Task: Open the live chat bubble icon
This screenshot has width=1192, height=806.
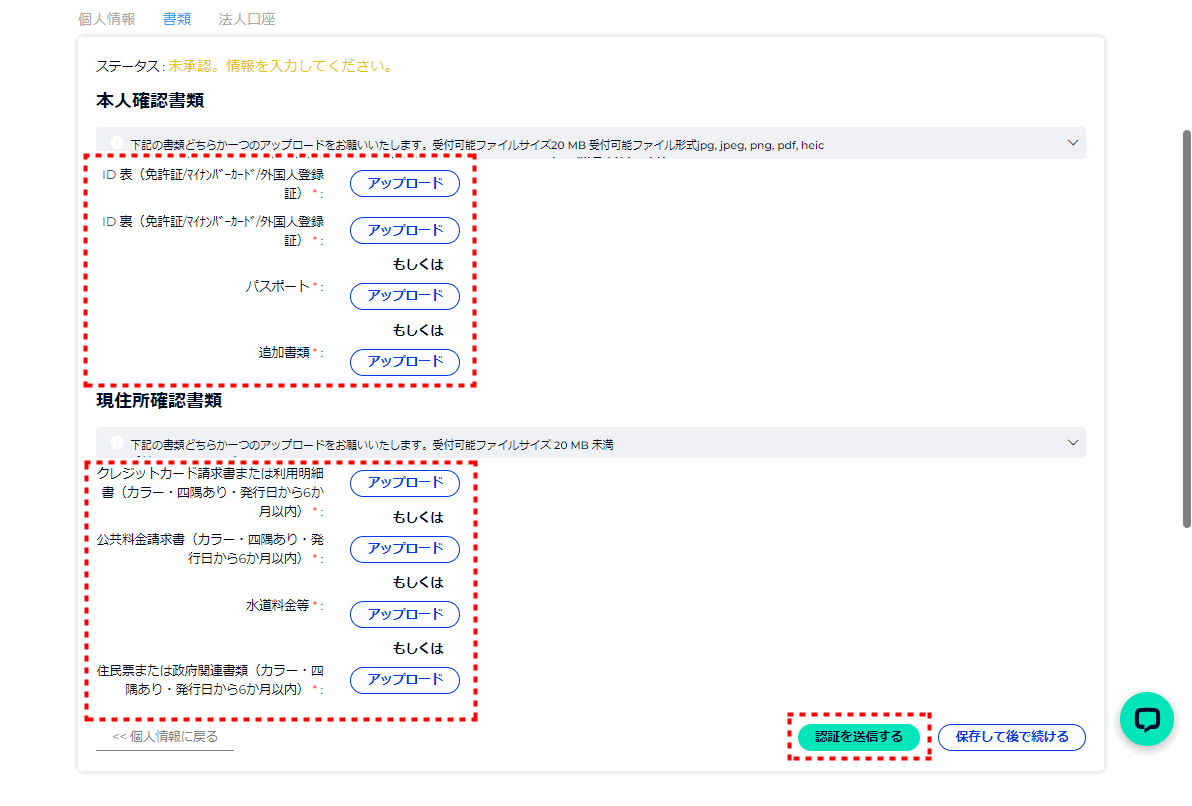Action: (1146, 719)
